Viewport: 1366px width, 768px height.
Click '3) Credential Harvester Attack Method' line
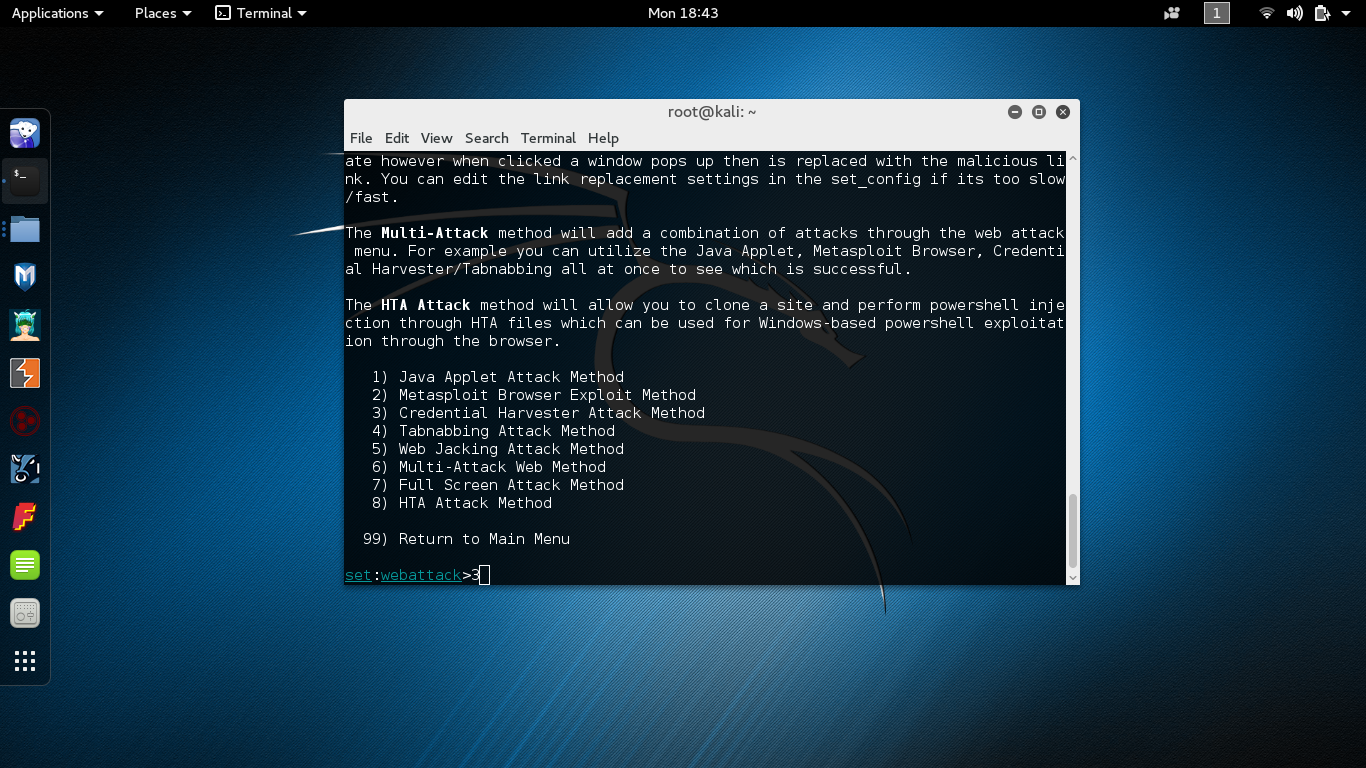click(538, 413)
